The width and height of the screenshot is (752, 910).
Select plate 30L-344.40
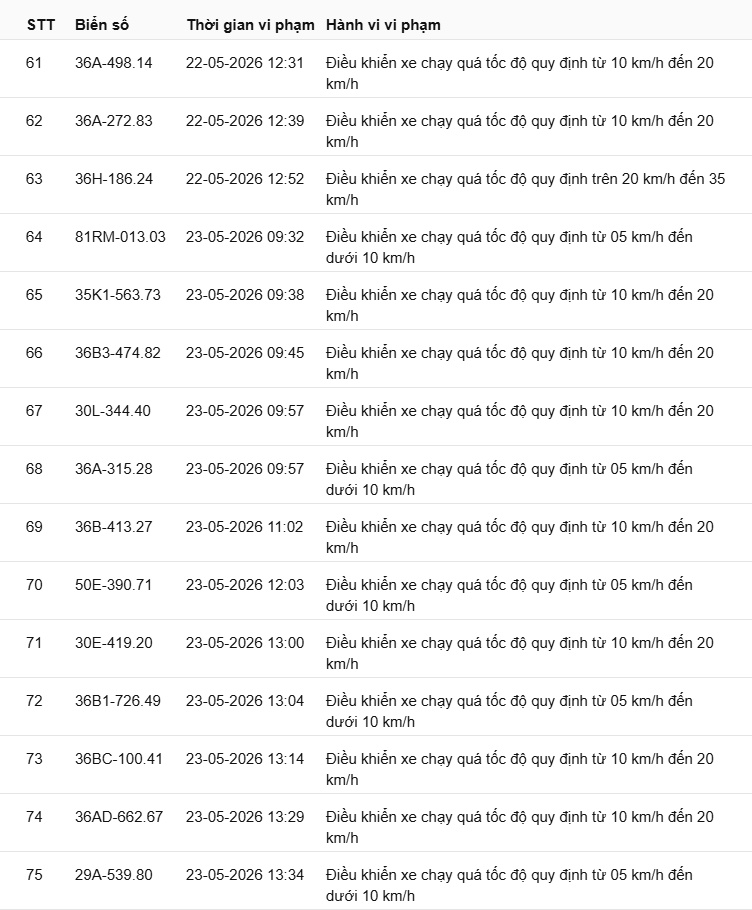pyautogui.click(x=113, y=411)
